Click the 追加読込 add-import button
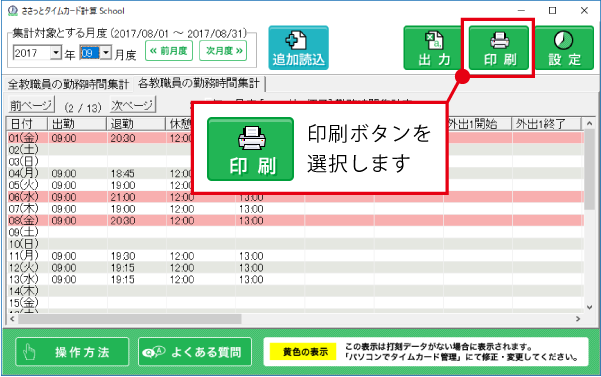Viewport: 601px width, 377px height. (x=299, y=48)
